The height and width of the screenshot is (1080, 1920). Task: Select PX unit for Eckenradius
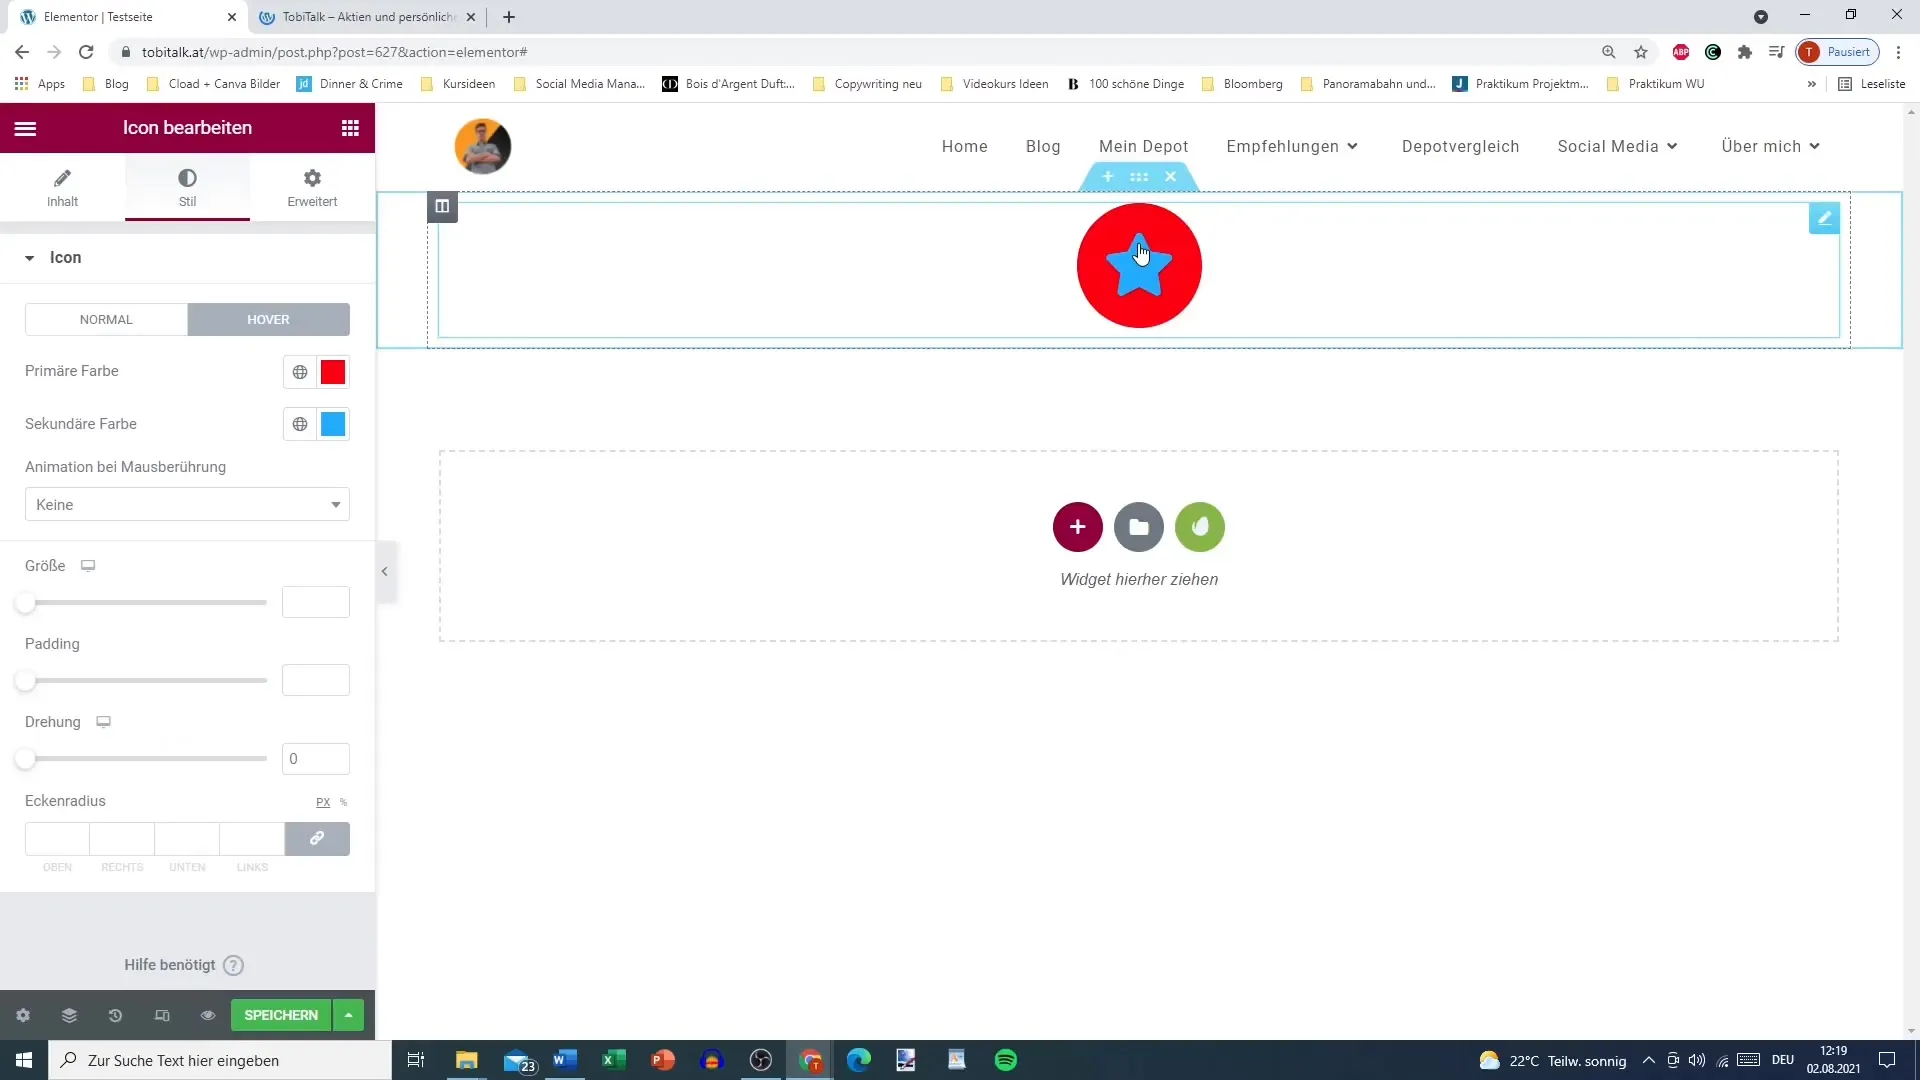tap(323, 802)
